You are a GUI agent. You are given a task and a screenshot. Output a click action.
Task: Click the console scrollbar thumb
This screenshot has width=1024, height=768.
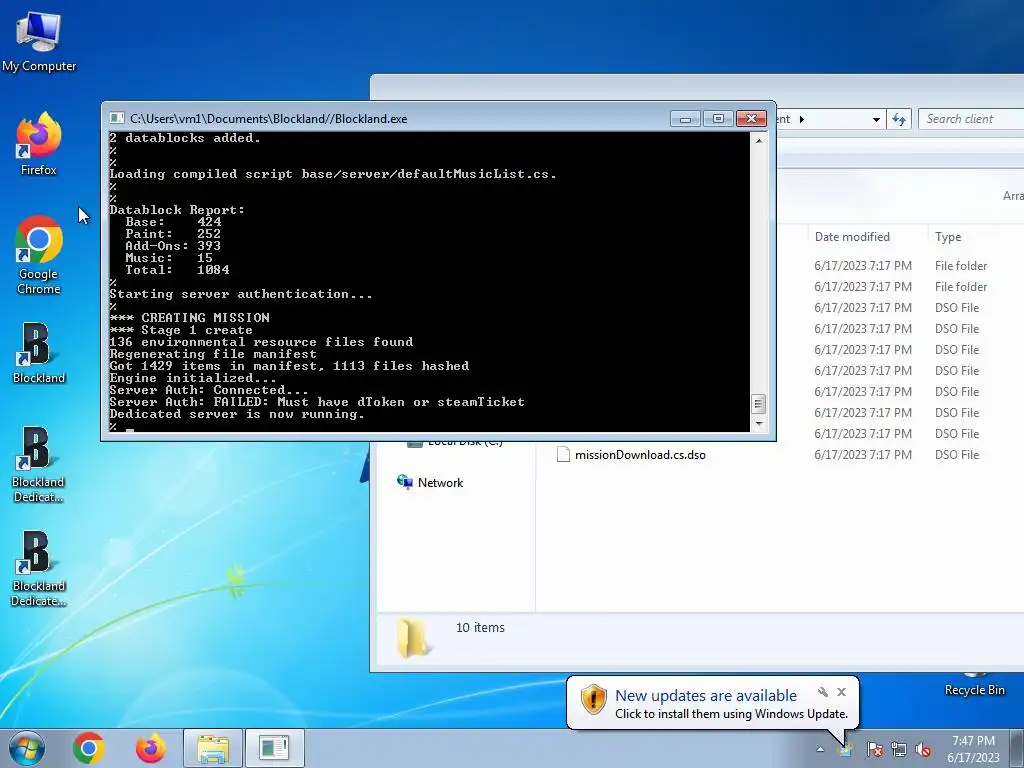pyautogui.click(x=758, y=404)
